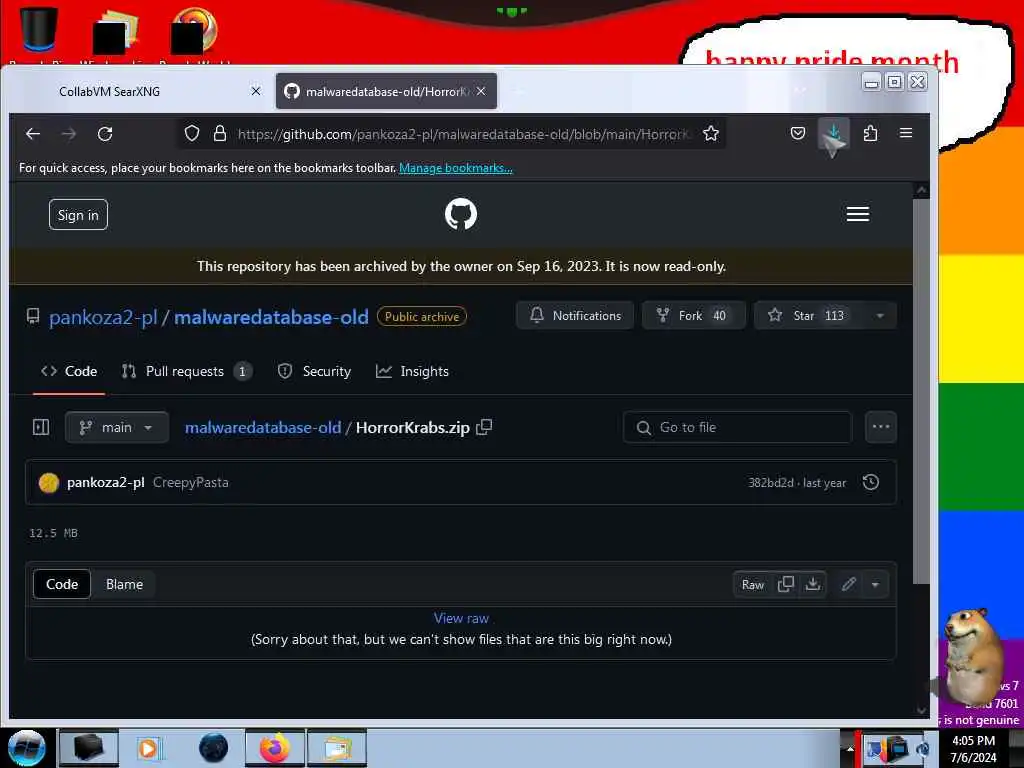Open the Firefox application hamburger menu
The height and width of the screenshot is (768, 1024).
tap(906, 133)
